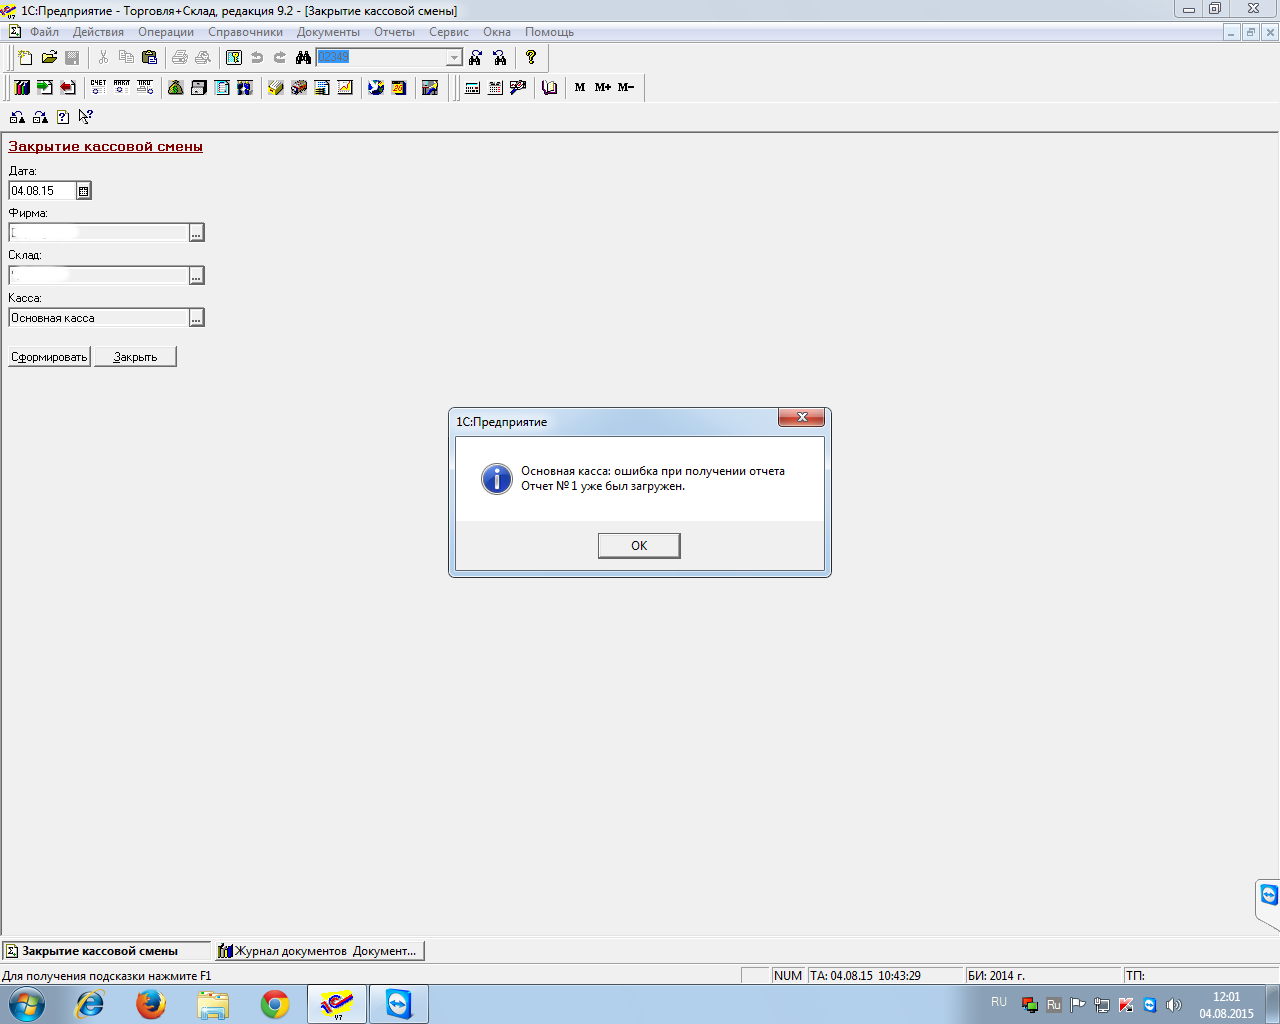Expand the search text combo box dropdown
The height and width of the screenshot is (1024, 1280).
(x=454, y=58)
